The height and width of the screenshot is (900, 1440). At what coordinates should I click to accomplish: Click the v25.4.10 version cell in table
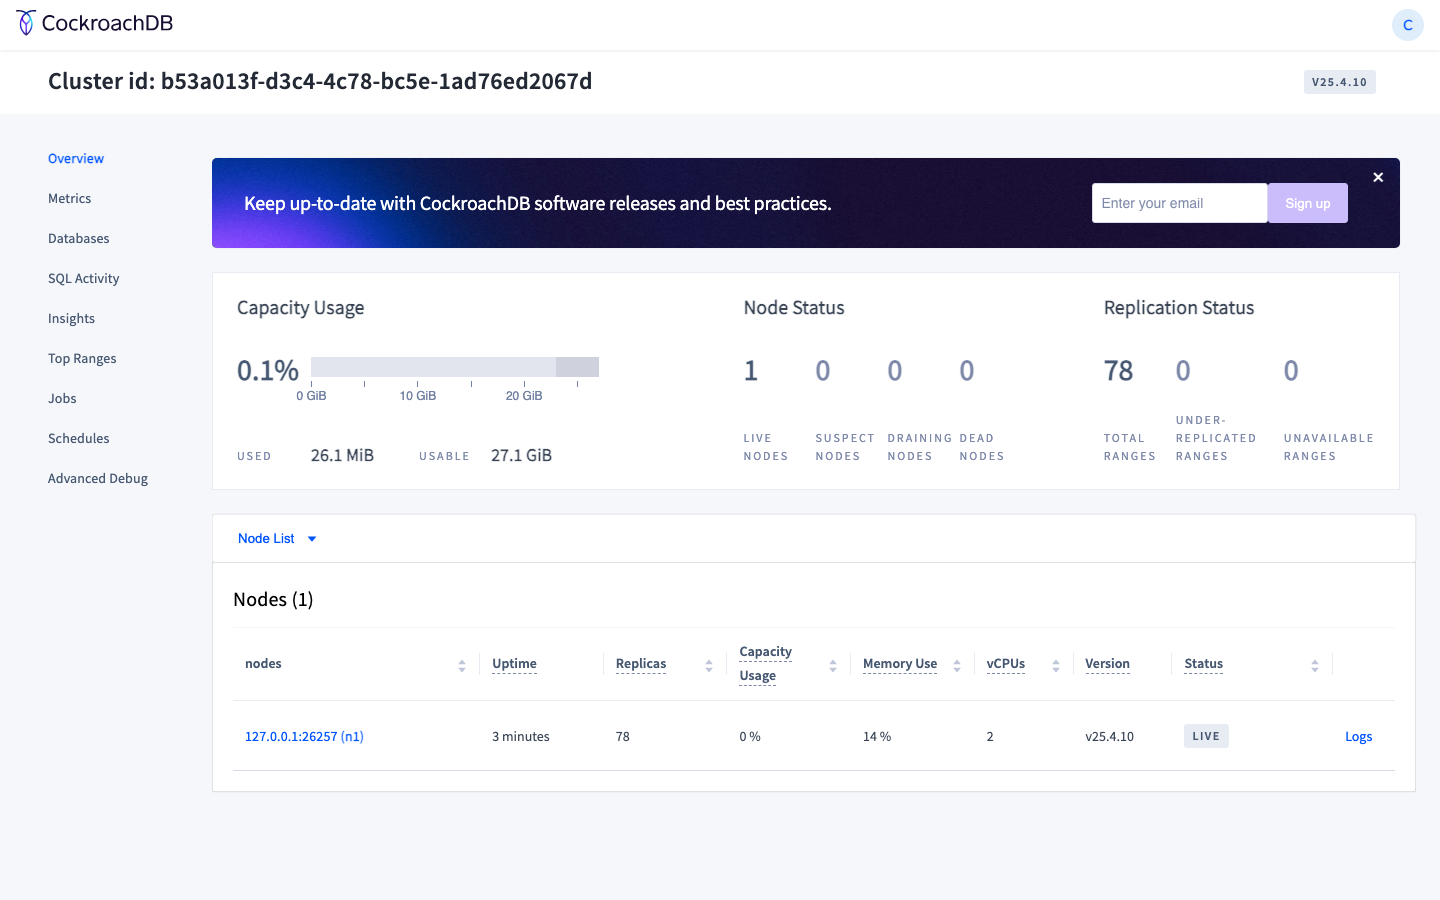click(1109, 736)
